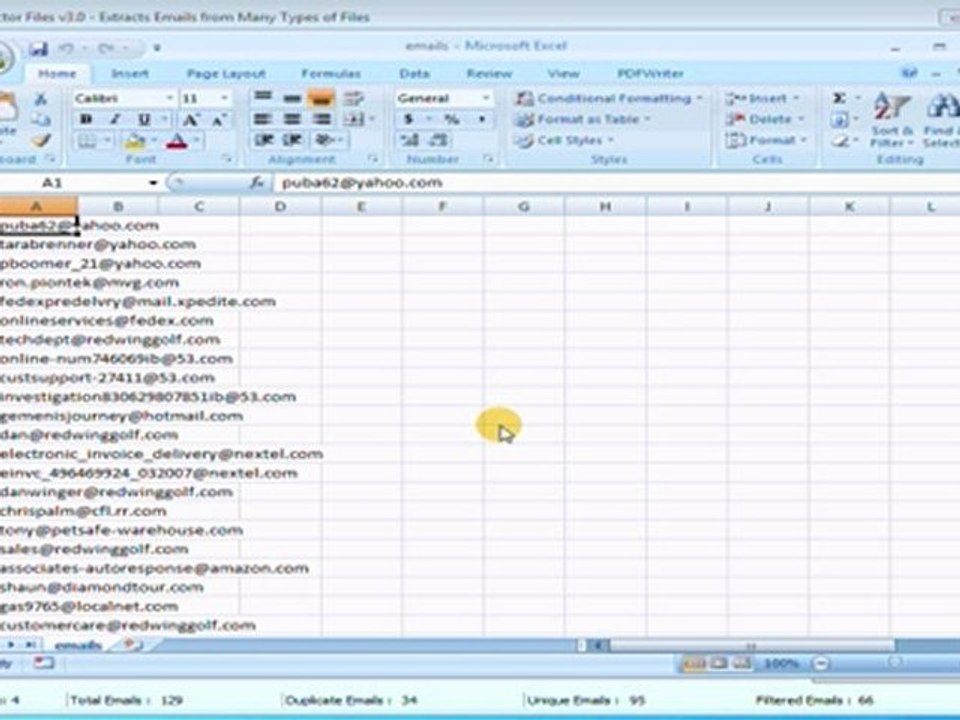Screen dimensions: 960x720
Task: Switch to the Page Layout tab
Action: point(226,73)
